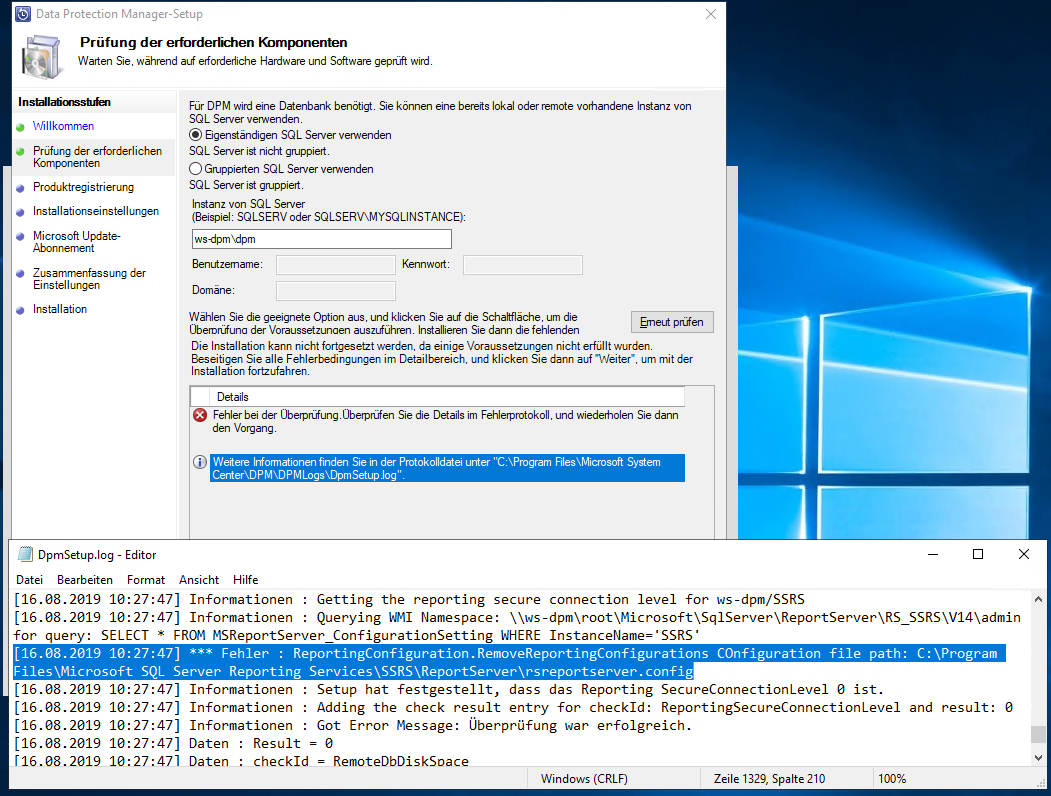Click the blue bullet beside Produktregistrierung
The image size is (1051, 796).
click(20, 188)
